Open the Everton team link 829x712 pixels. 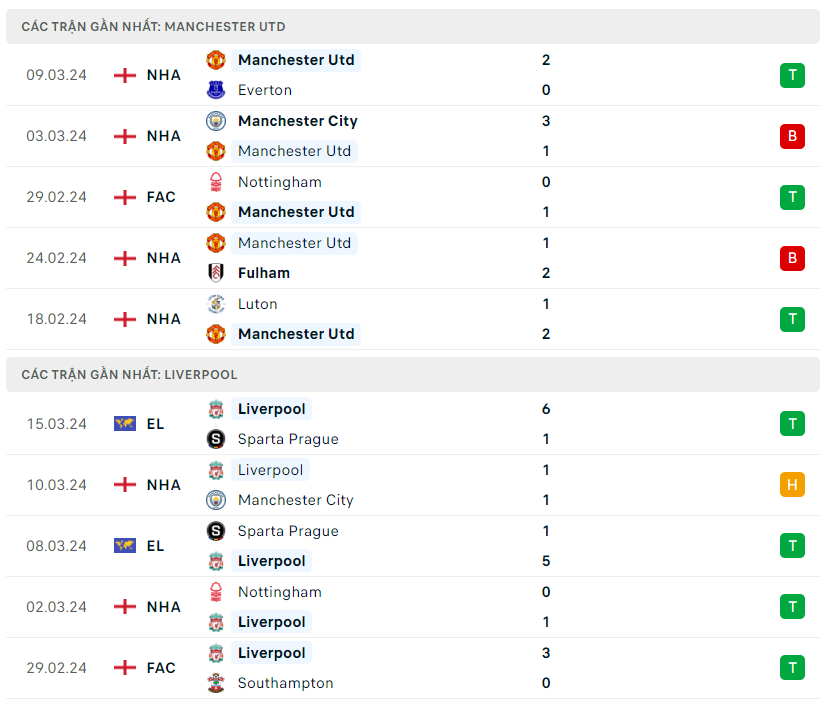coord(265,90)
